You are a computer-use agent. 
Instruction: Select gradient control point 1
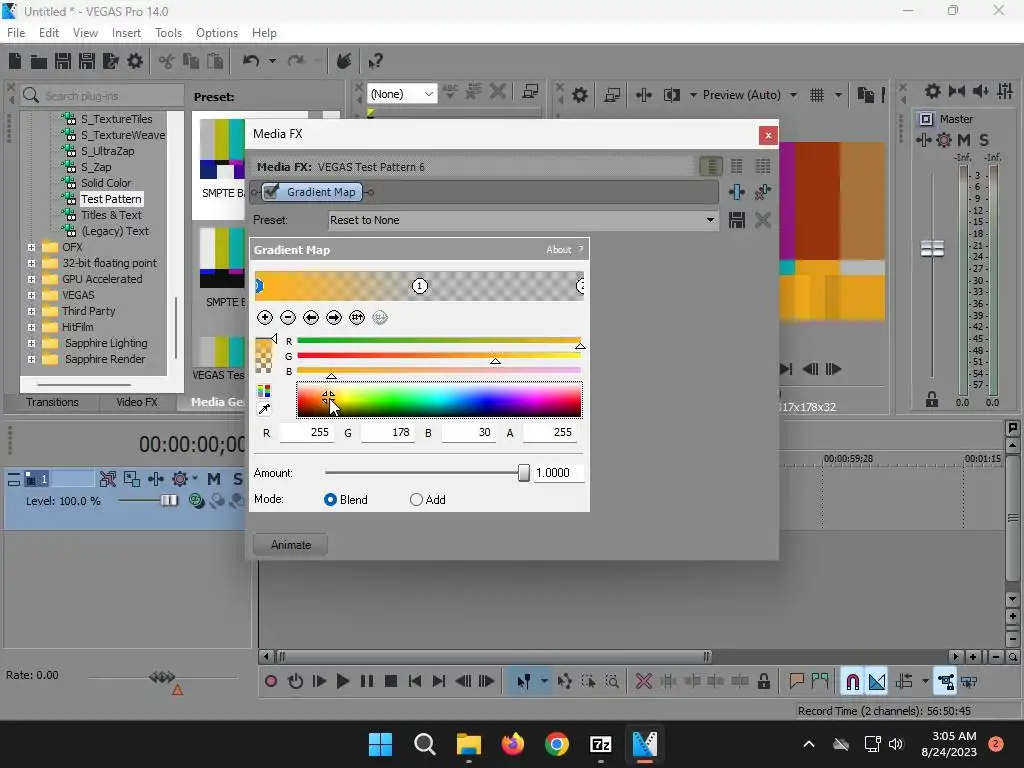pos(419,286)
